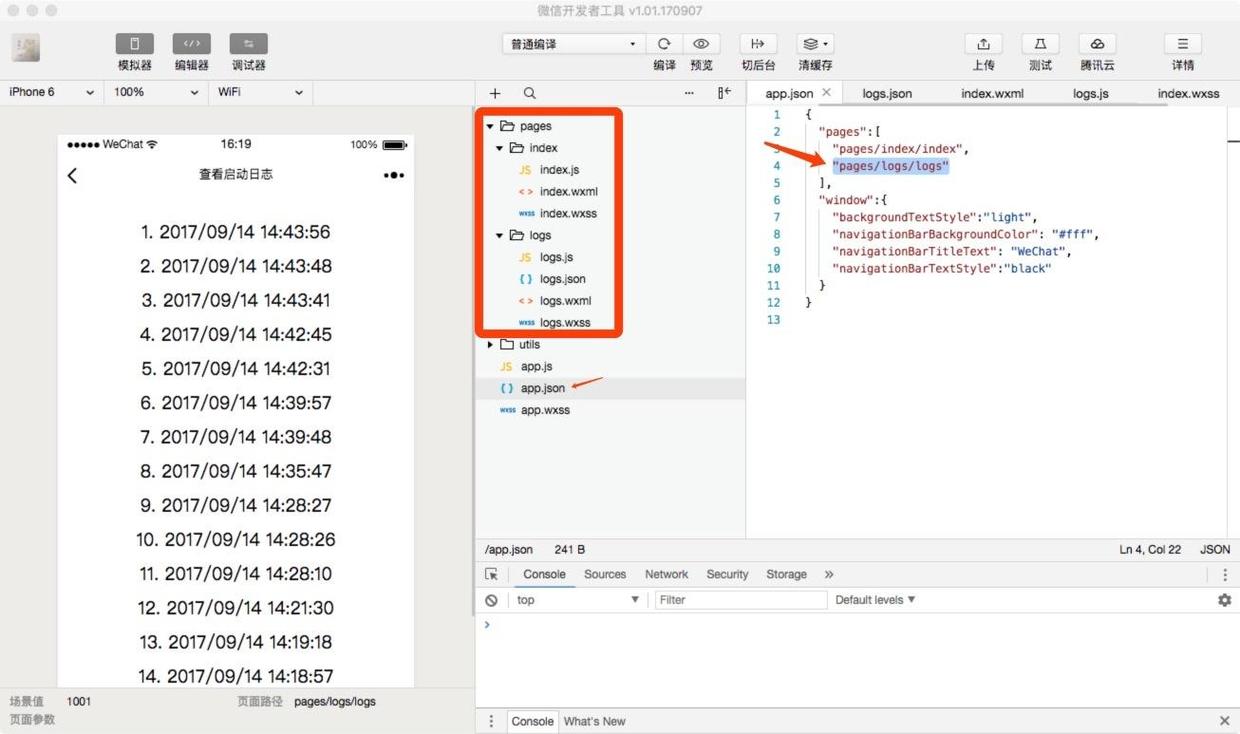Click the Ln 4, Col 22 indicator
The width and height of the screenshot is (1240, 734).
click(x=1150, y=550)
